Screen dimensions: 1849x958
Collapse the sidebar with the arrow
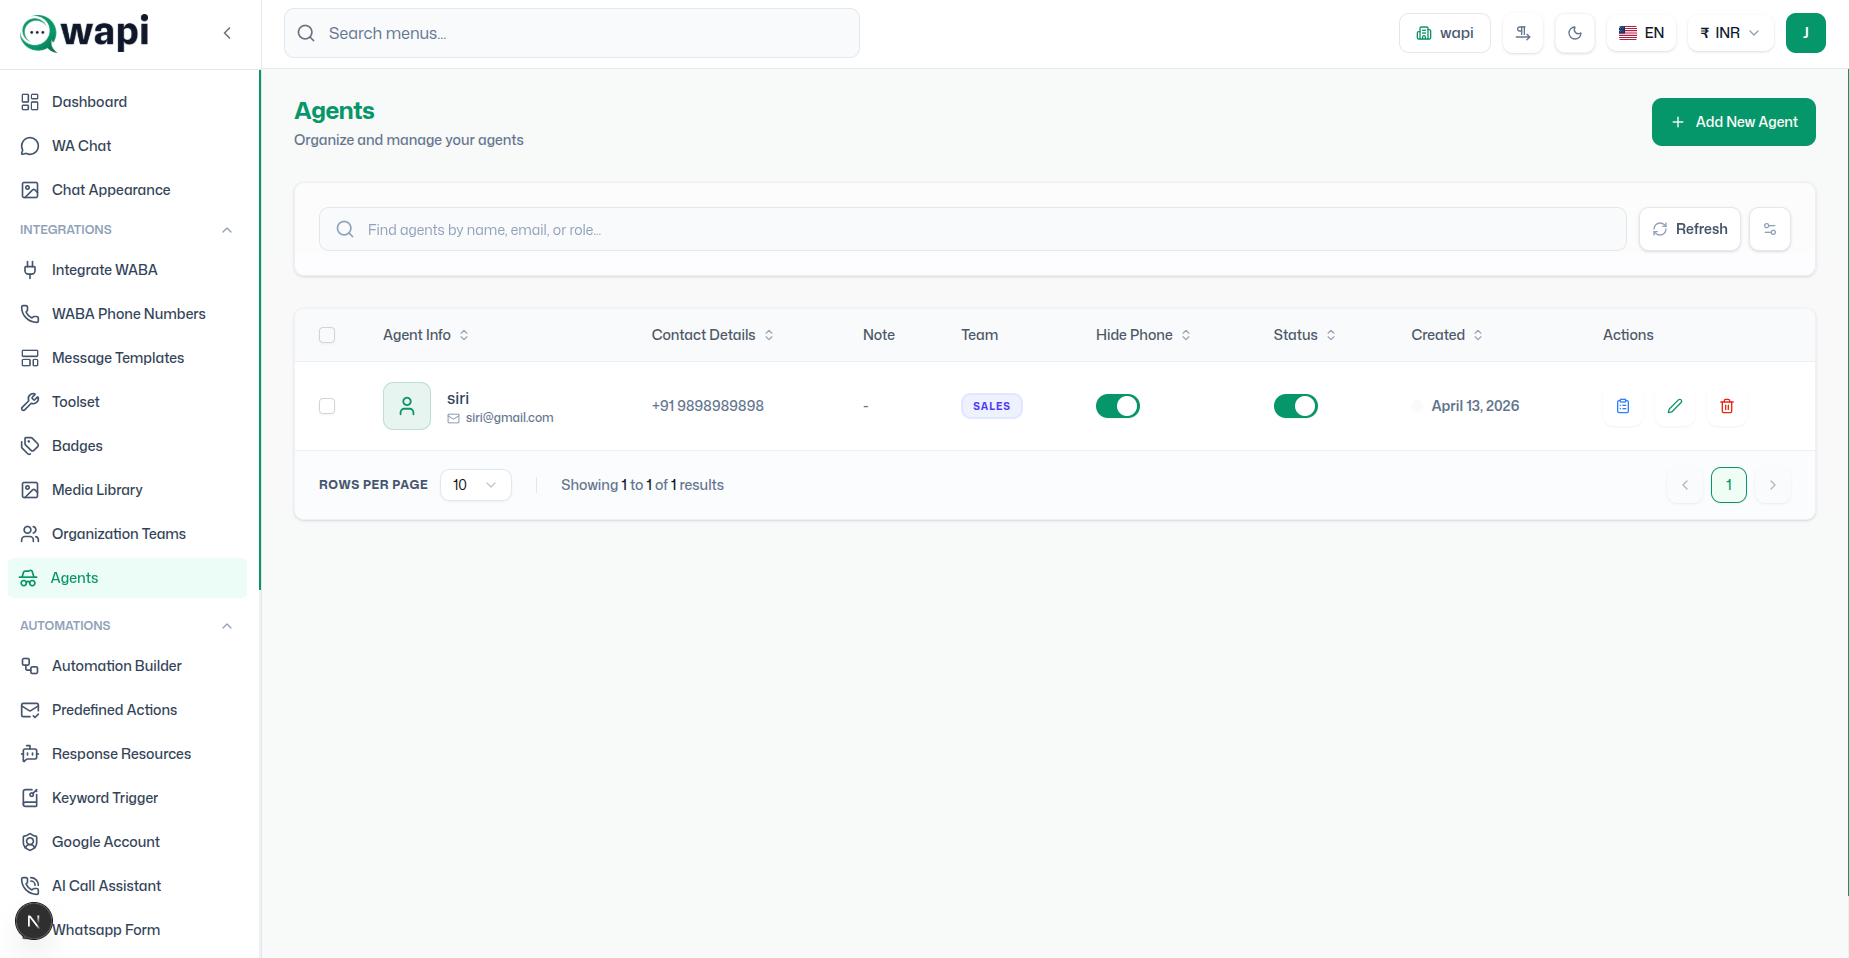[227, 33]
